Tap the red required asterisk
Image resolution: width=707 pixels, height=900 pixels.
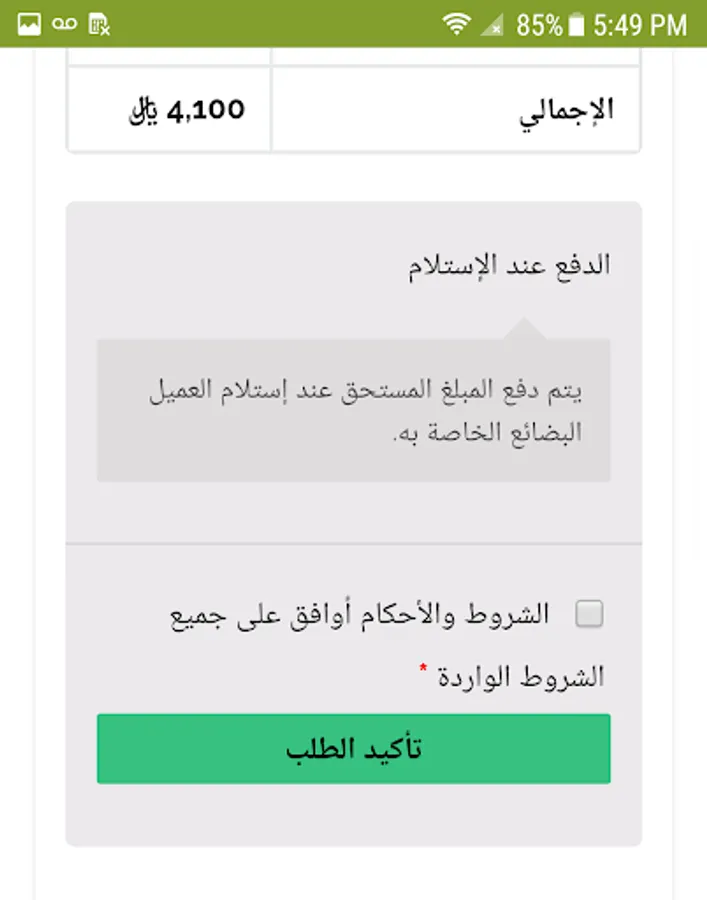pyautogui.click(x=423, y=667)
